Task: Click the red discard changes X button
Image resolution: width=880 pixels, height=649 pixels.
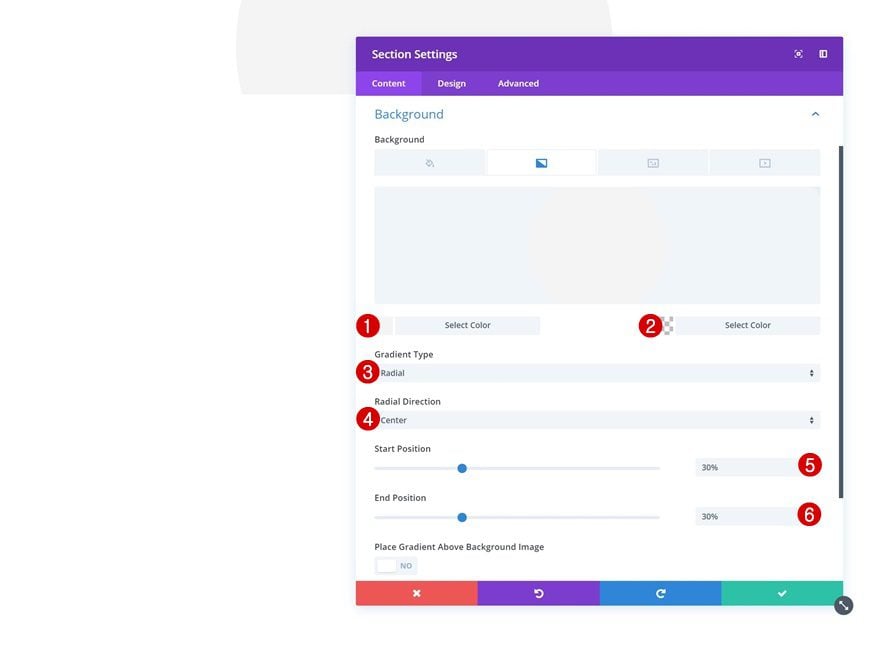Action: click(x=416, y=593)
